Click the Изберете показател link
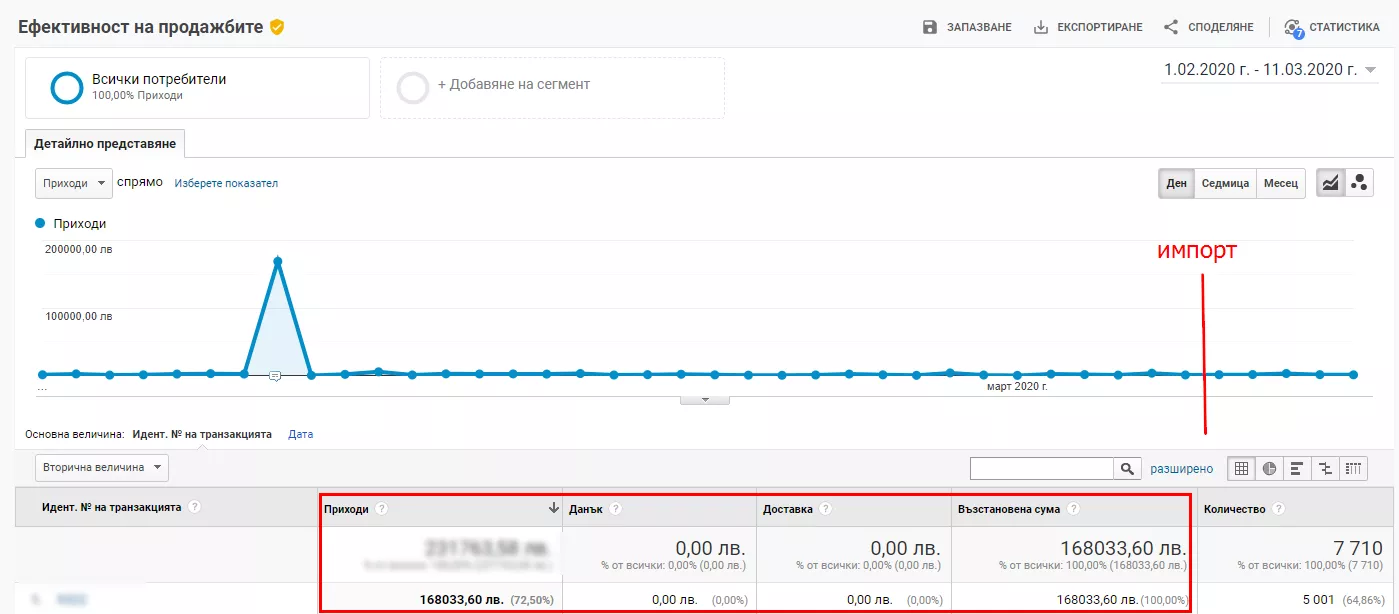Viewport: 1399px width, 614px height. [226, 184]
